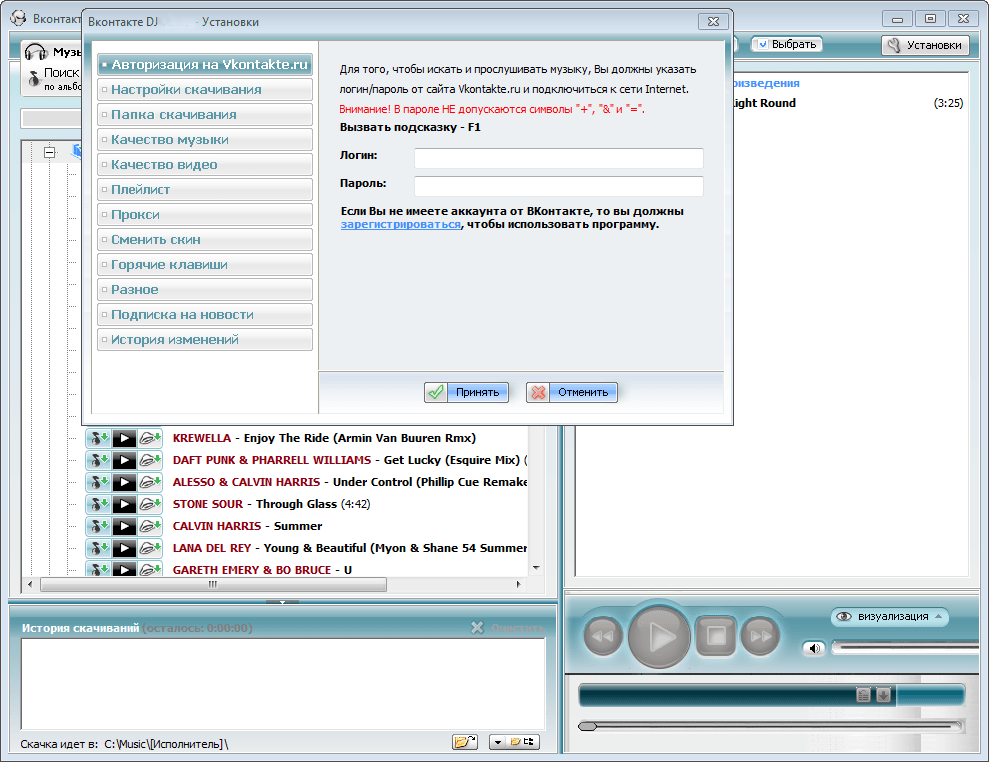
Task: Open the download folder with the folder-arrow icon
Action: [x=465, y=742]
